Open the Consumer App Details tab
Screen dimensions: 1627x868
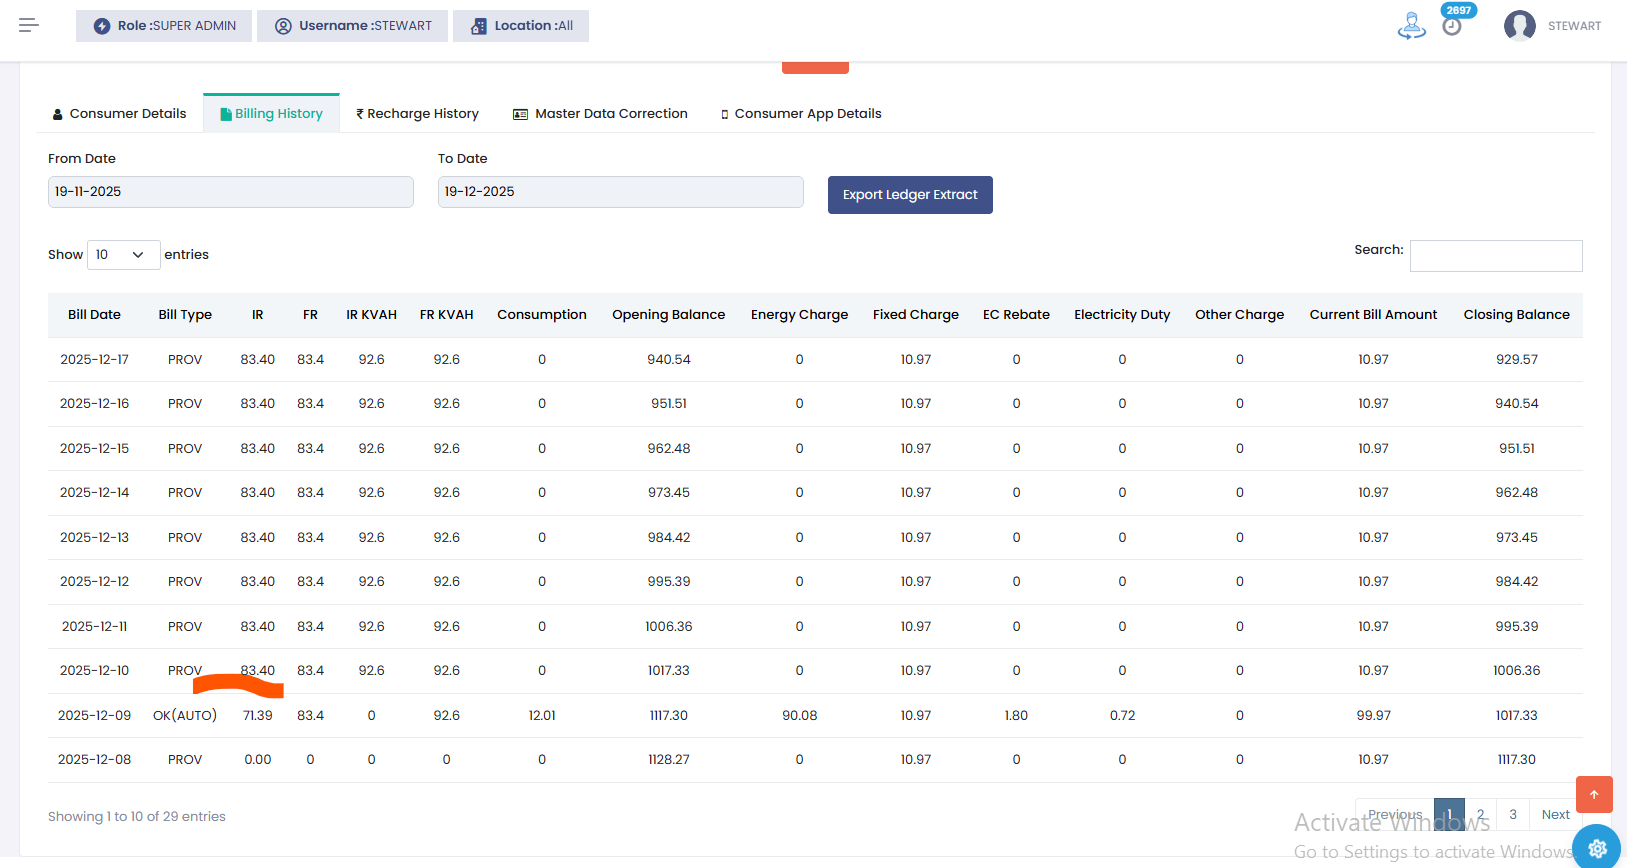[801, 114]
